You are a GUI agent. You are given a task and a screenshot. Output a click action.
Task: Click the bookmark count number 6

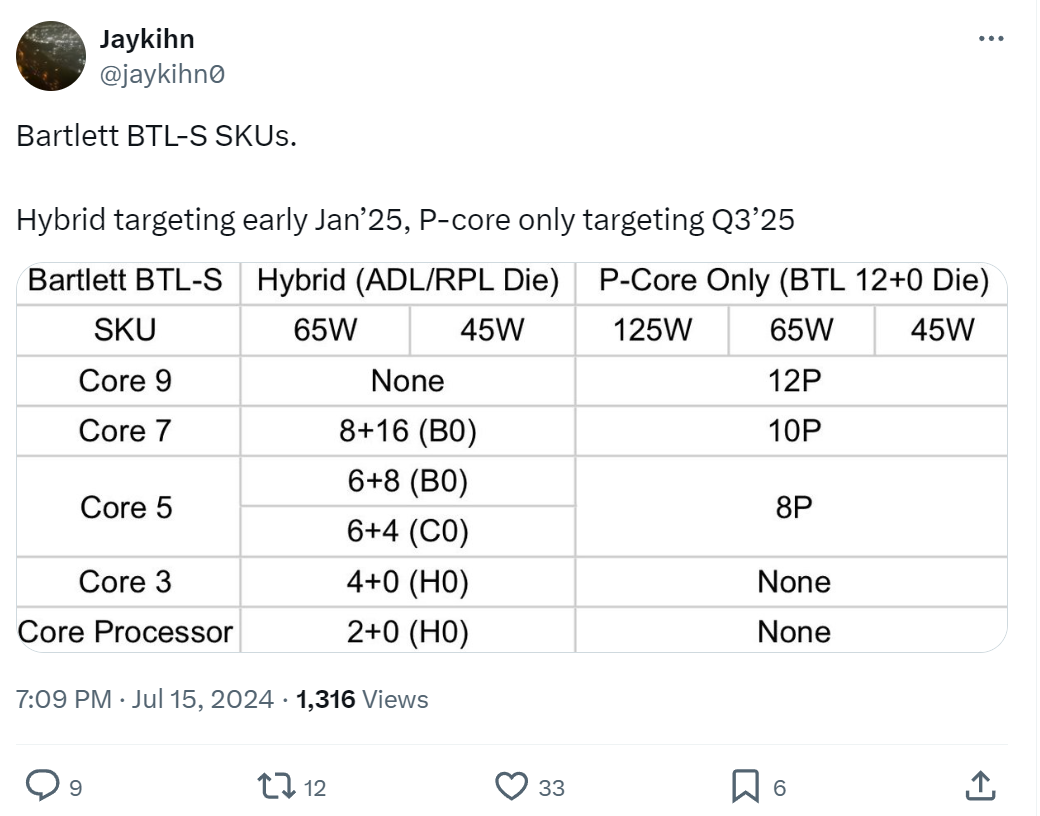780,788
